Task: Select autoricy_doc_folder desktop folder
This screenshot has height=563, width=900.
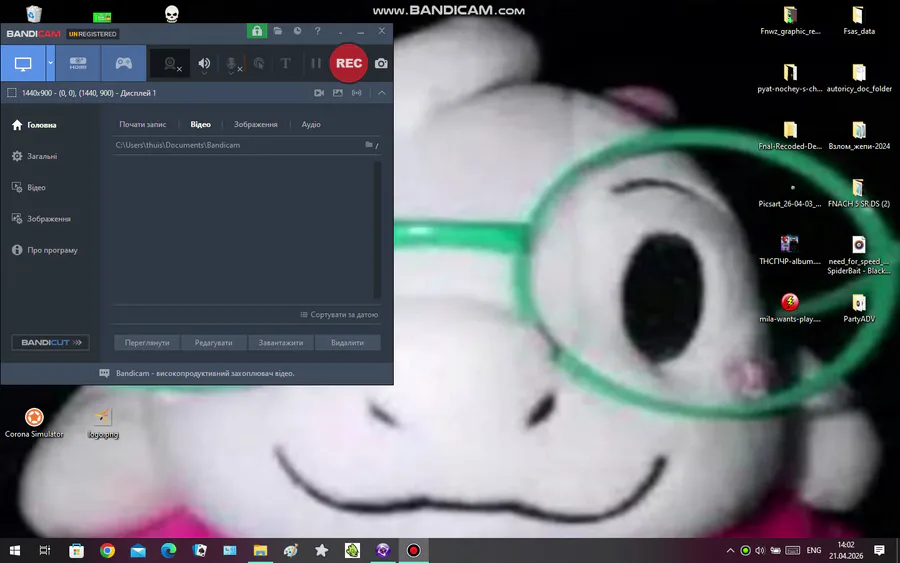Action: tap(859, 78)
